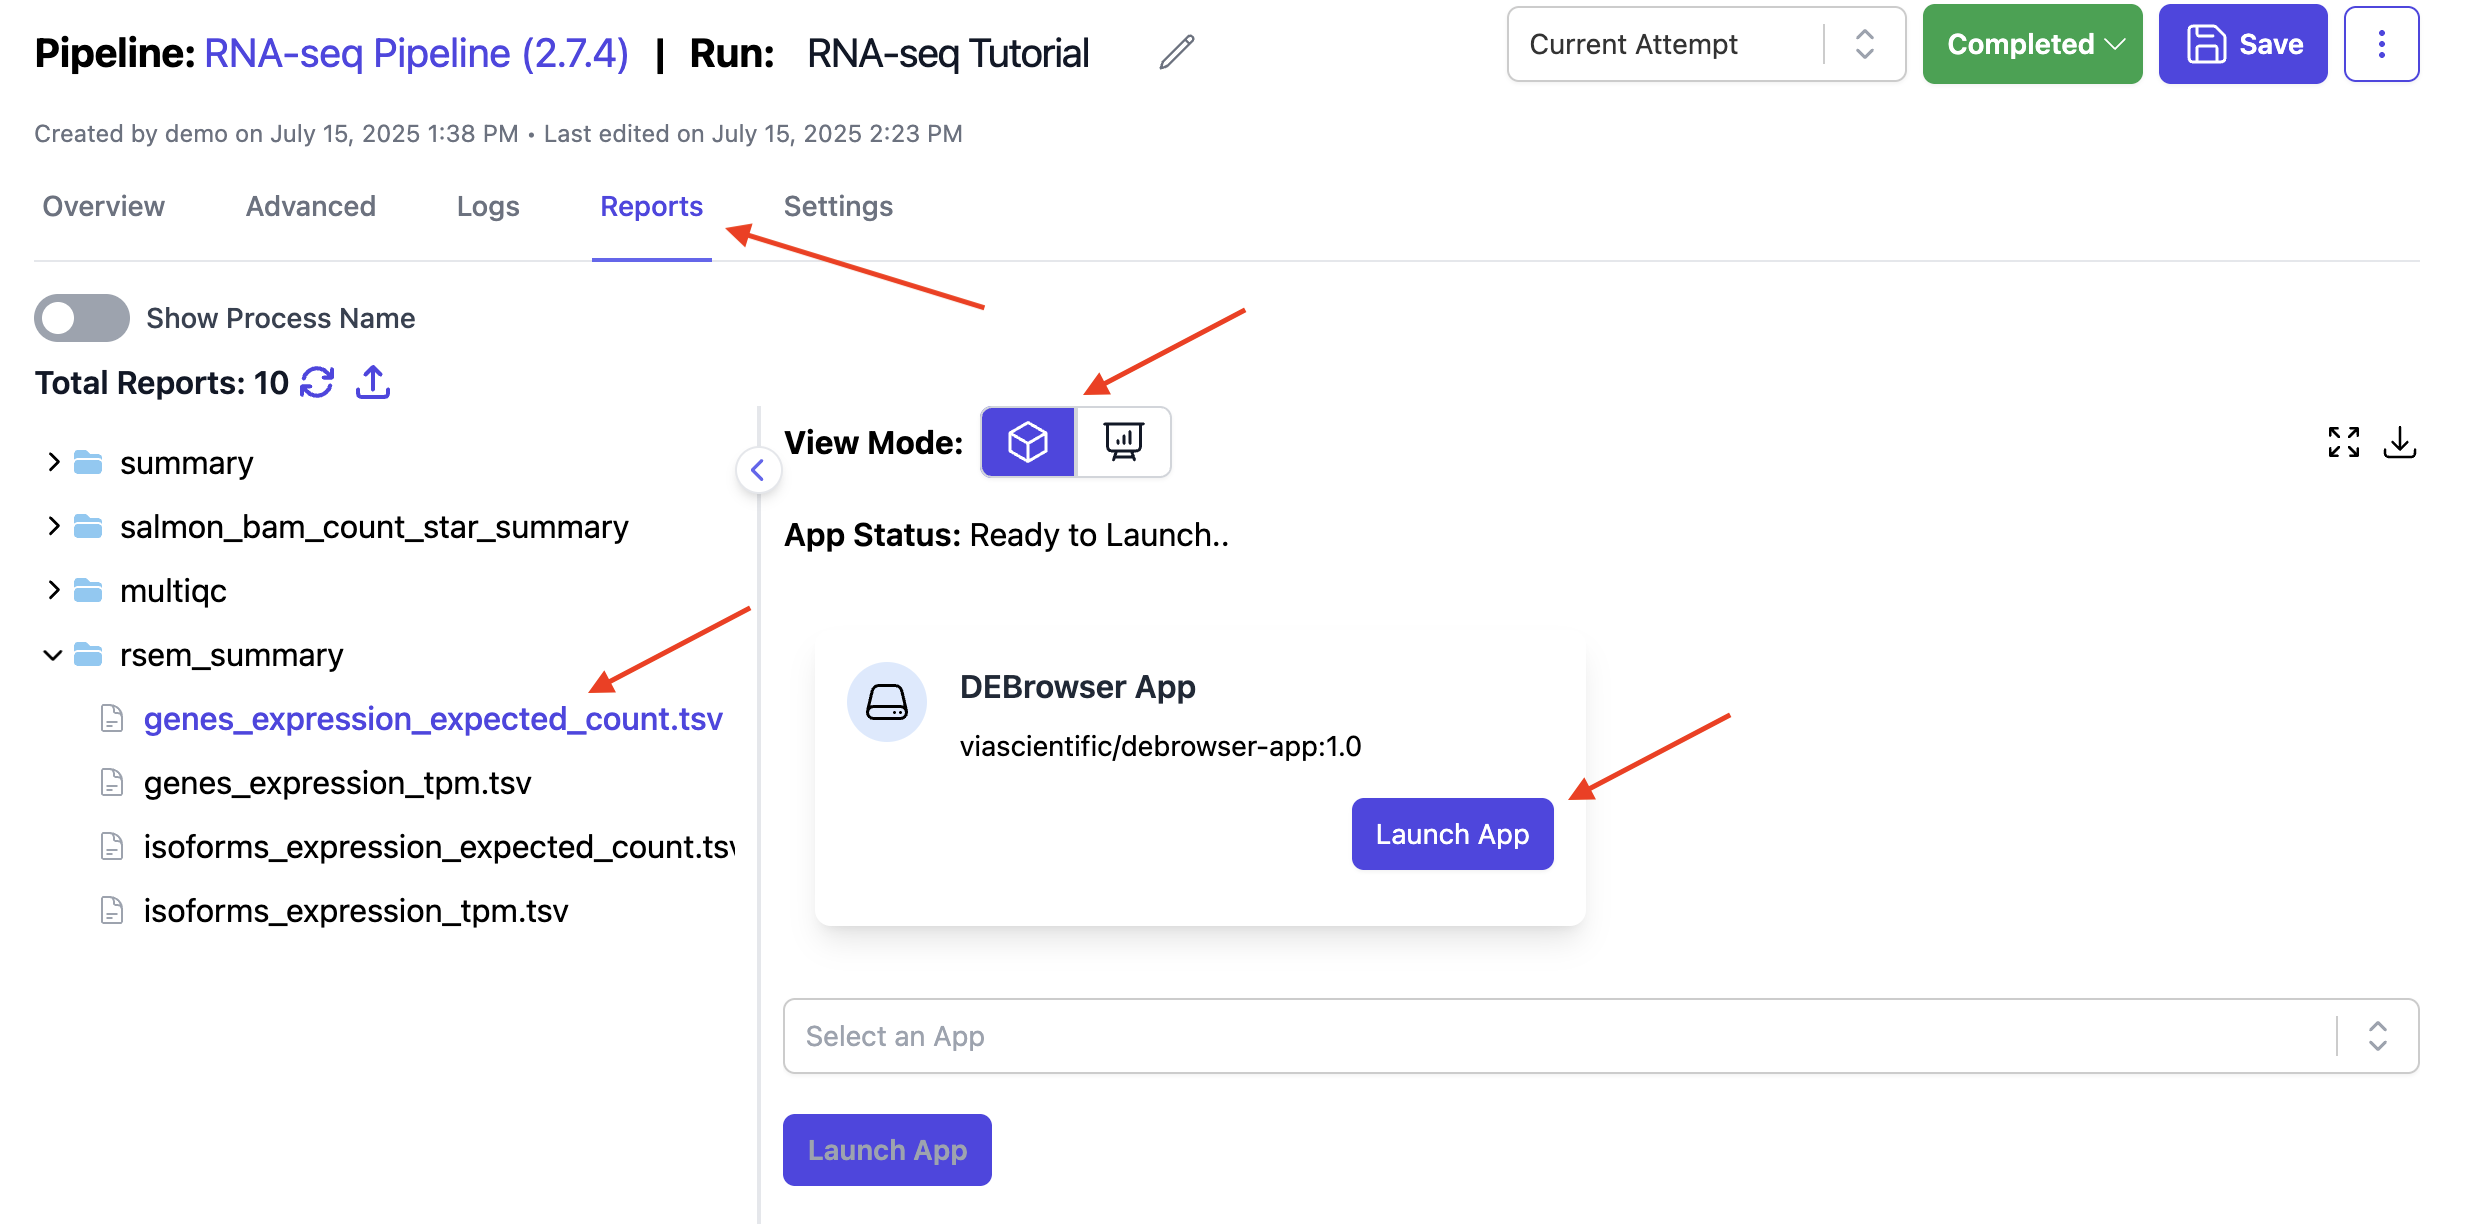Launch the DEBrowser App
The width and height of the screenshot is (2474, 1224).
click(x=1451, y=834)
